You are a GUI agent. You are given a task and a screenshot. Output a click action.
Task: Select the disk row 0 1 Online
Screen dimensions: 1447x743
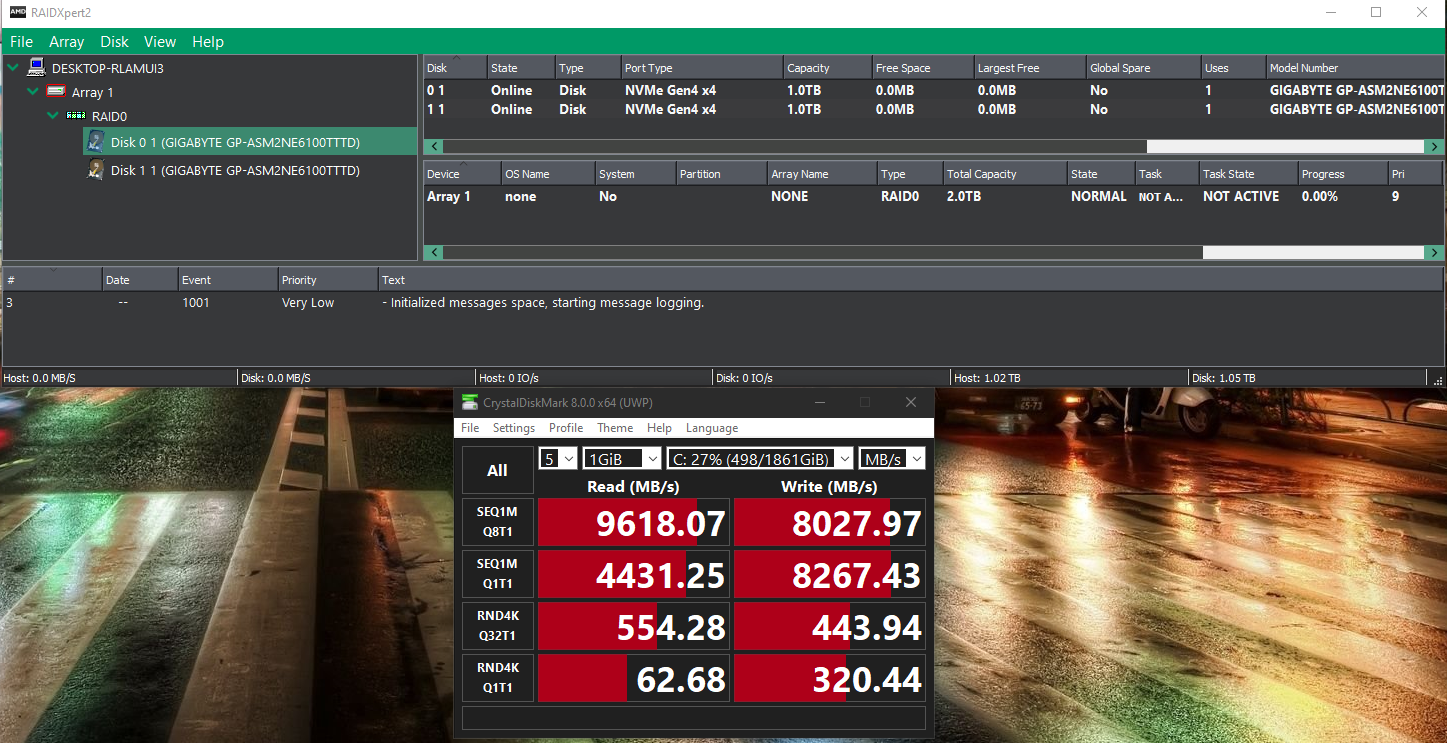click(934, 90)
